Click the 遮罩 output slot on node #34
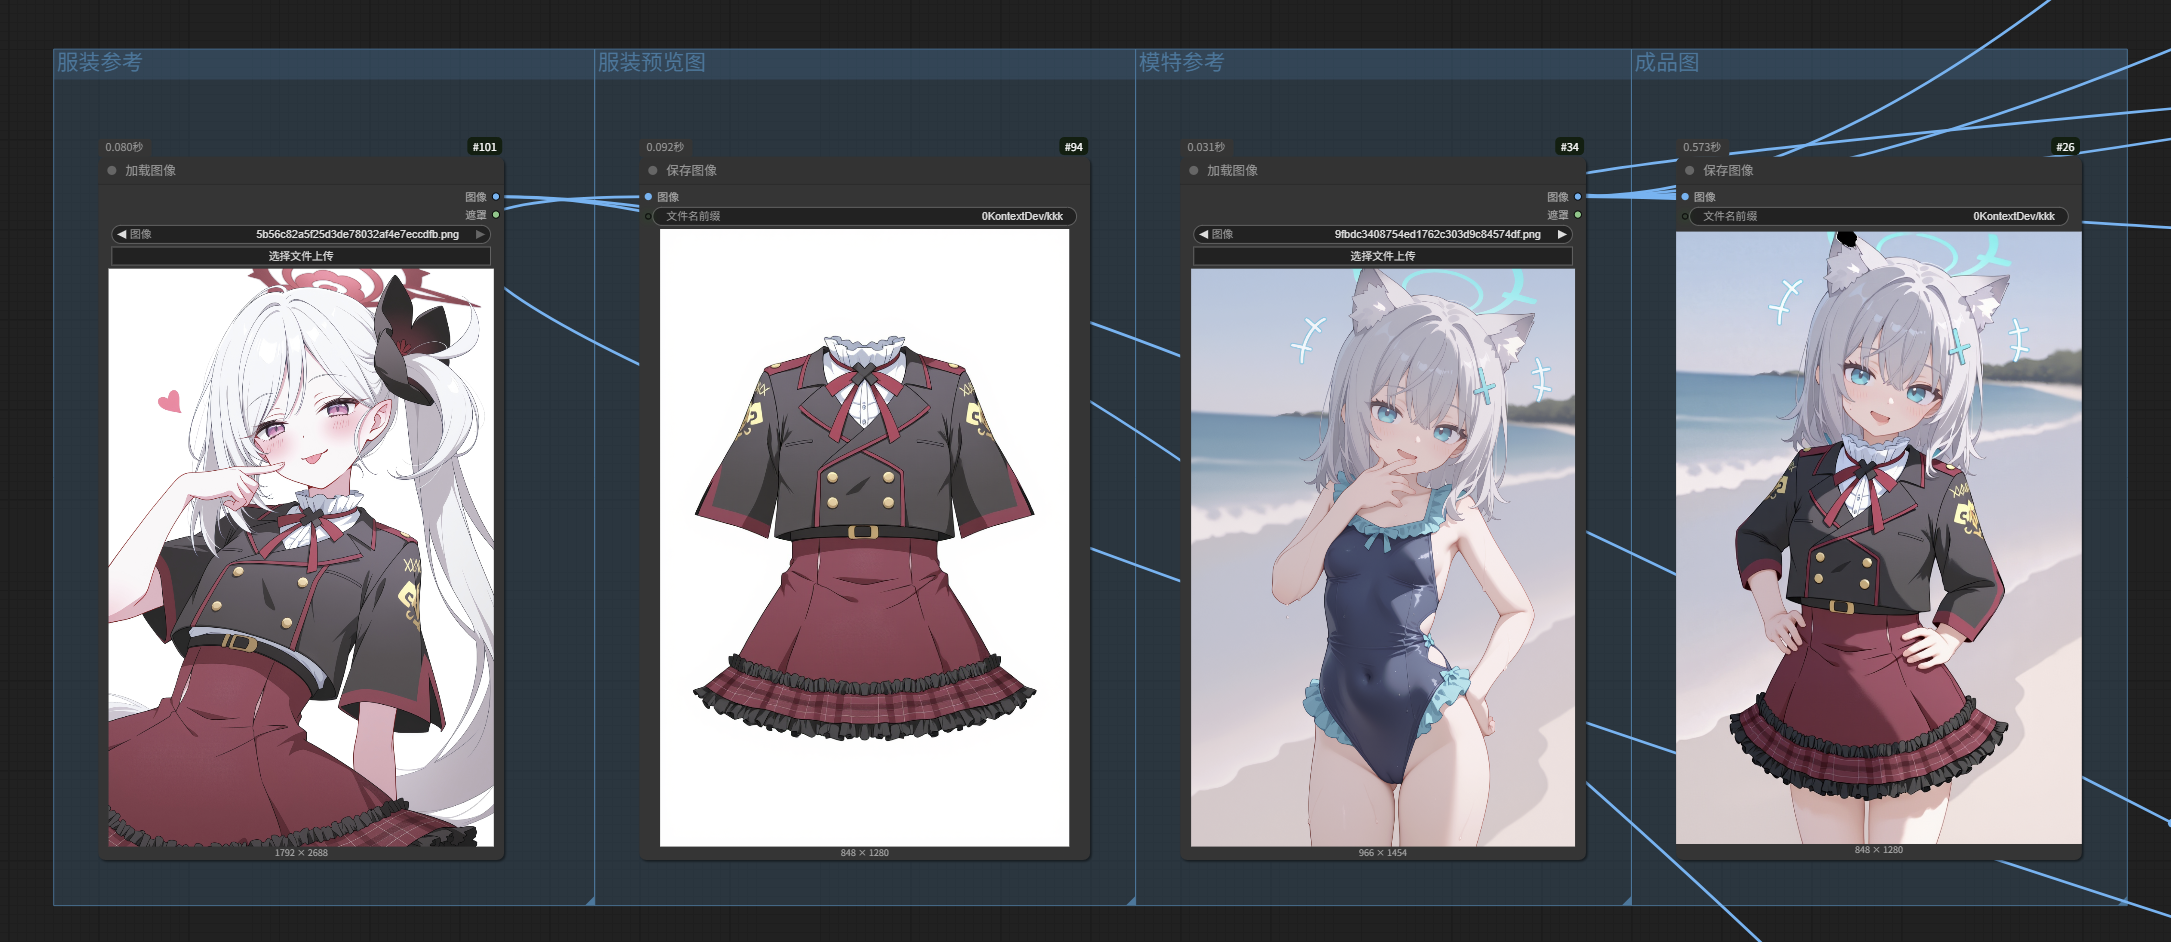This screenshot has height=942, width=2171. coord(1578,215)
